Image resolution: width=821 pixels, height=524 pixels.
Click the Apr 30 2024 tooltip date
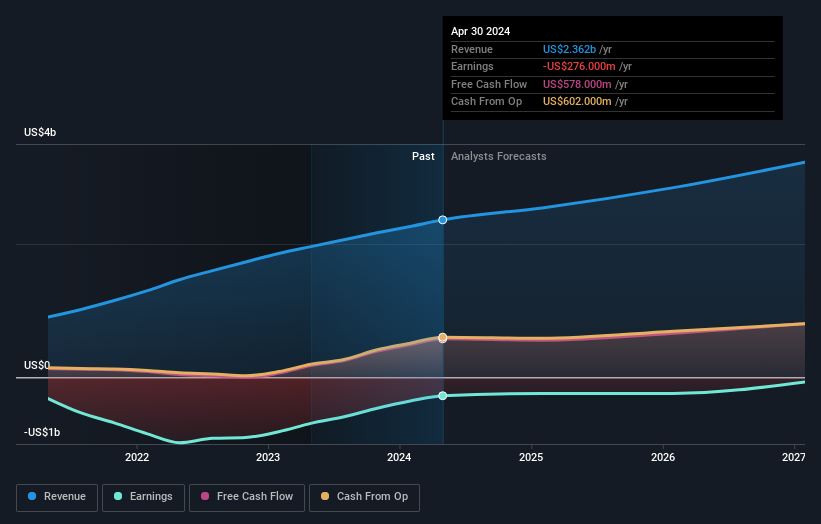(481, 31)
